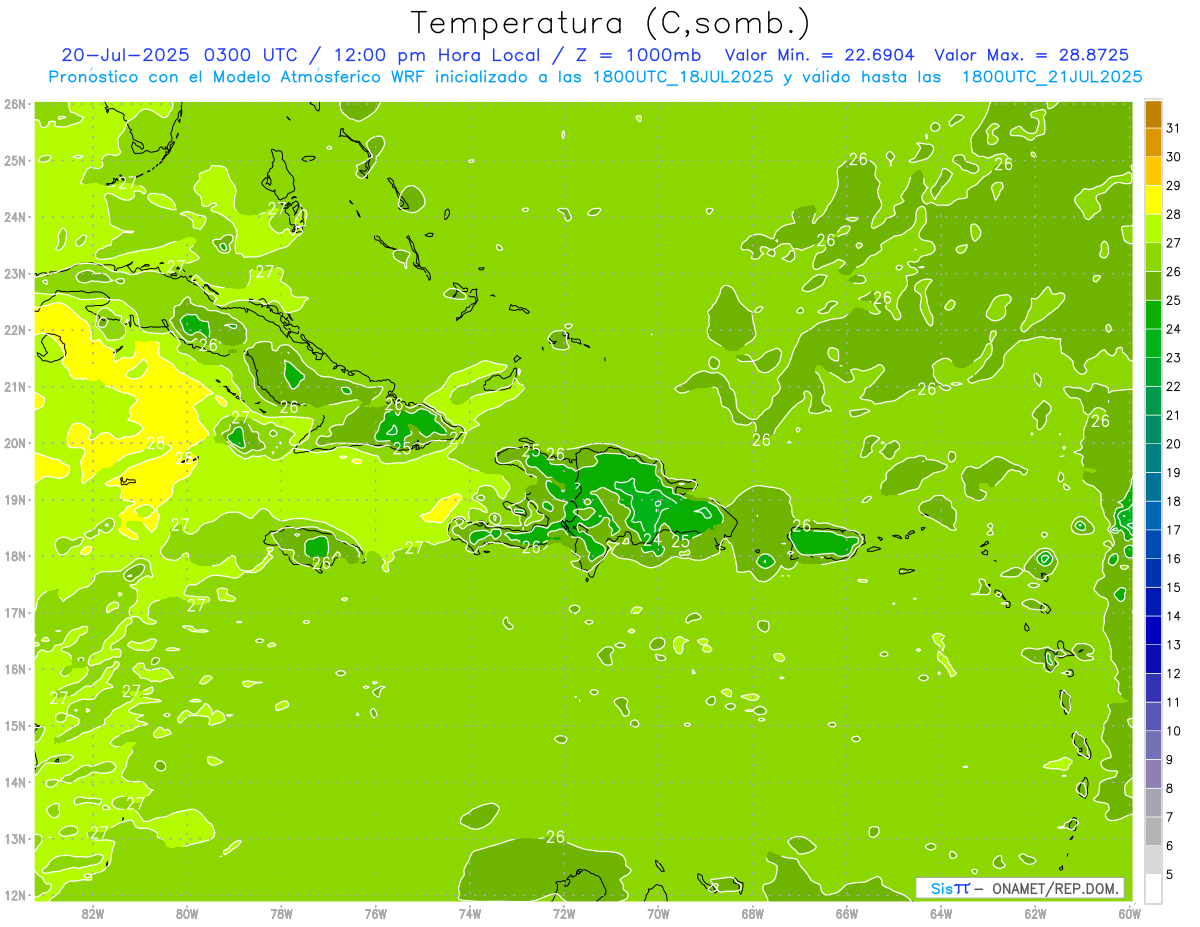Click the '15N' latitude axis label
This screenshot has width=1200, height=927.
(x=15, y=726)
